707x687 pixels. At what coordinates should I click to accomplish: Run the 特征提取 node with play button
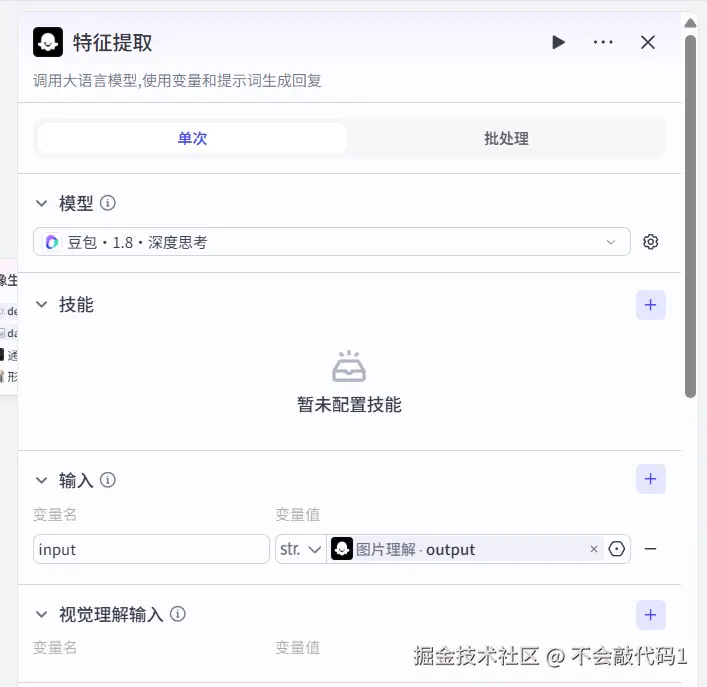click(x=558, y=42)
